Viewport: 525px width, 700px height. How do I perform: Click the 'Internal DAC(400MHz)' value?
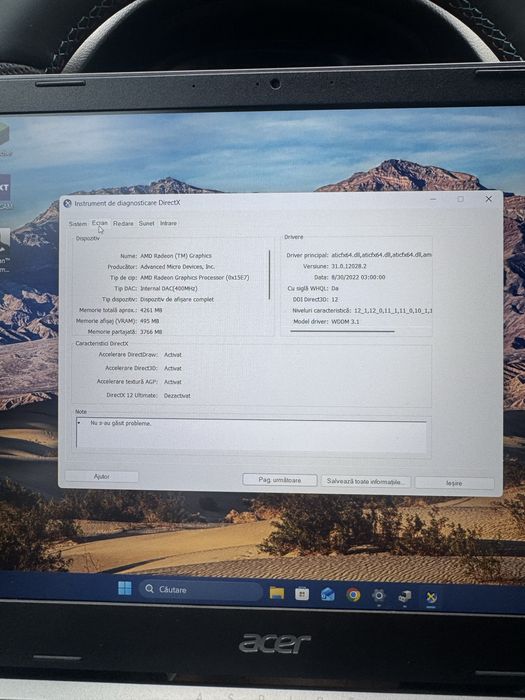click(x=169, y=288)
